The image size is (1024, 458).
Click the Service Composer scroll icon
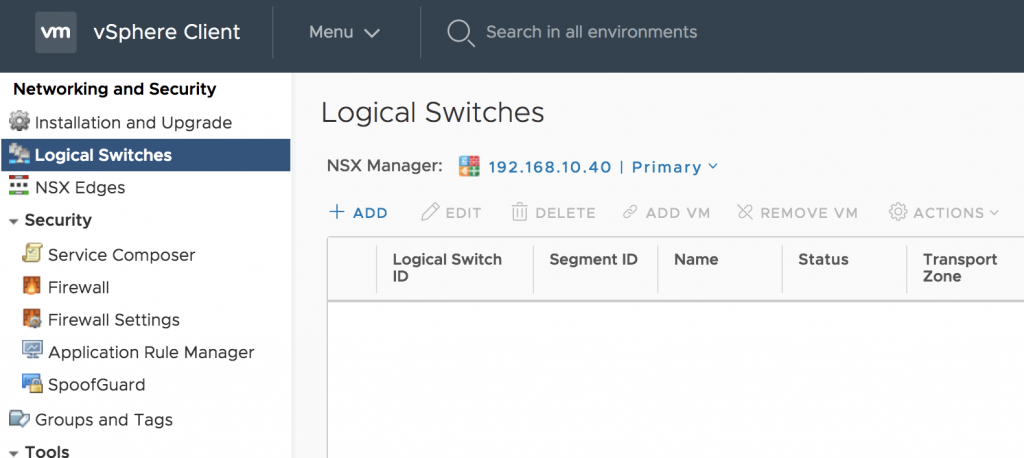[x=32, y=254]
